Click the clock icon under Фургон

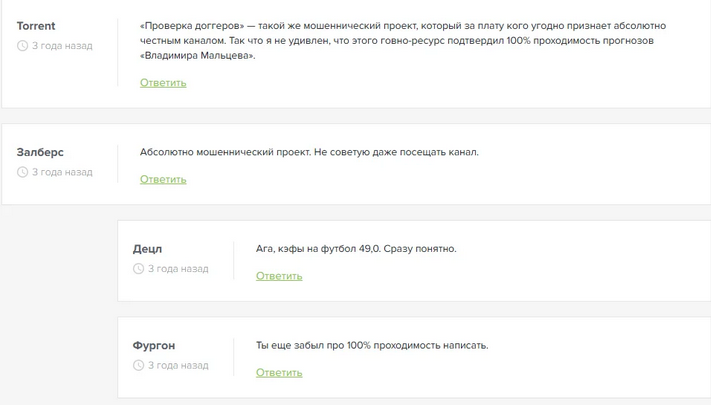pyautogui.click(x=138, y=365)
